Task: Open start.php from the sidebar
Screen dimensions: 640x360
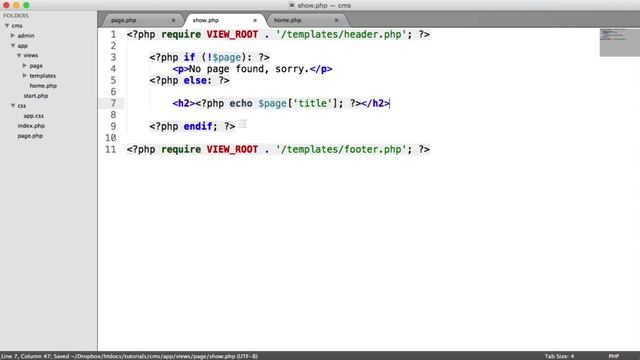Action: 36,96
